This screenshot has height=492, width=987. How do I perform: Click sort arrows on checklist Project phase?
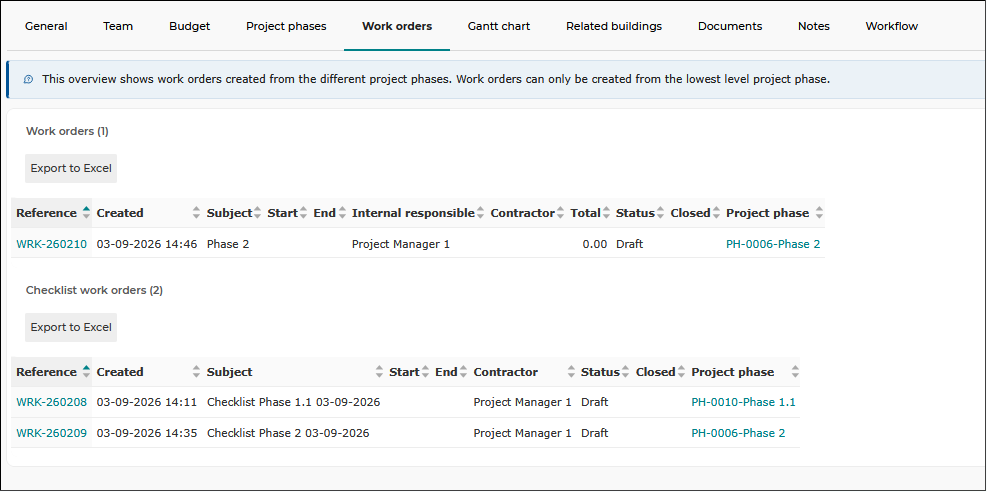click(796, 372)
